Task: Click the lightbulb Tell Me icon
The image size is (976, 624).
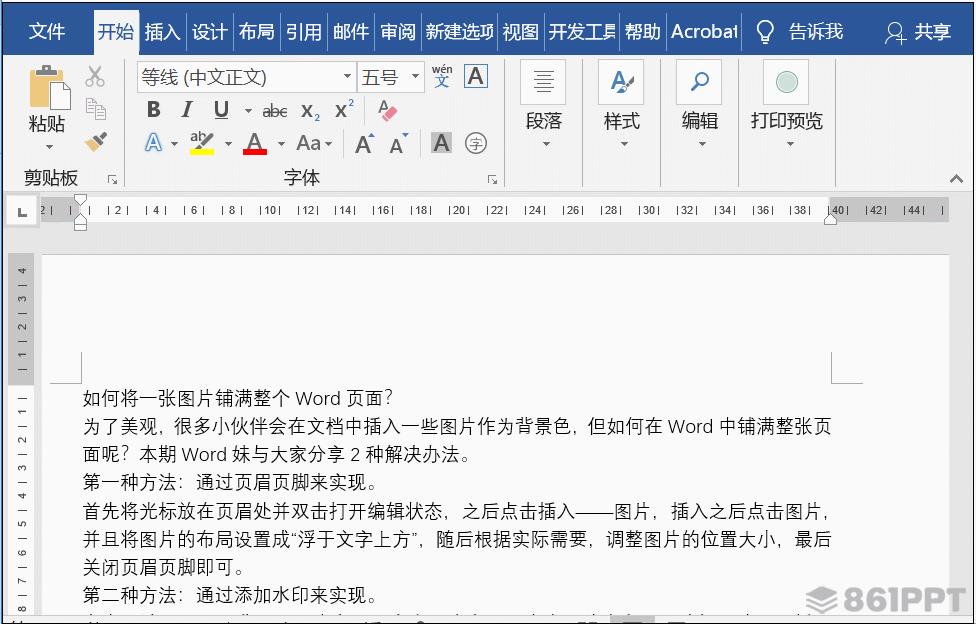Action: click(x=765, y=32)
